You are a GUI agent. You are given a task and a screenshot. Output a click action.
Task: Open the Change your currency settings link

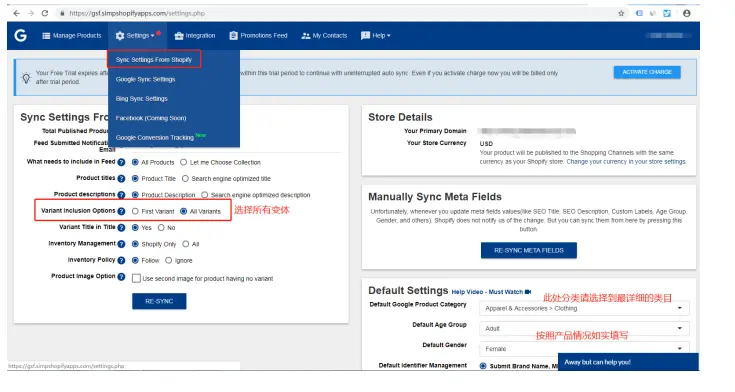point(626,161)
